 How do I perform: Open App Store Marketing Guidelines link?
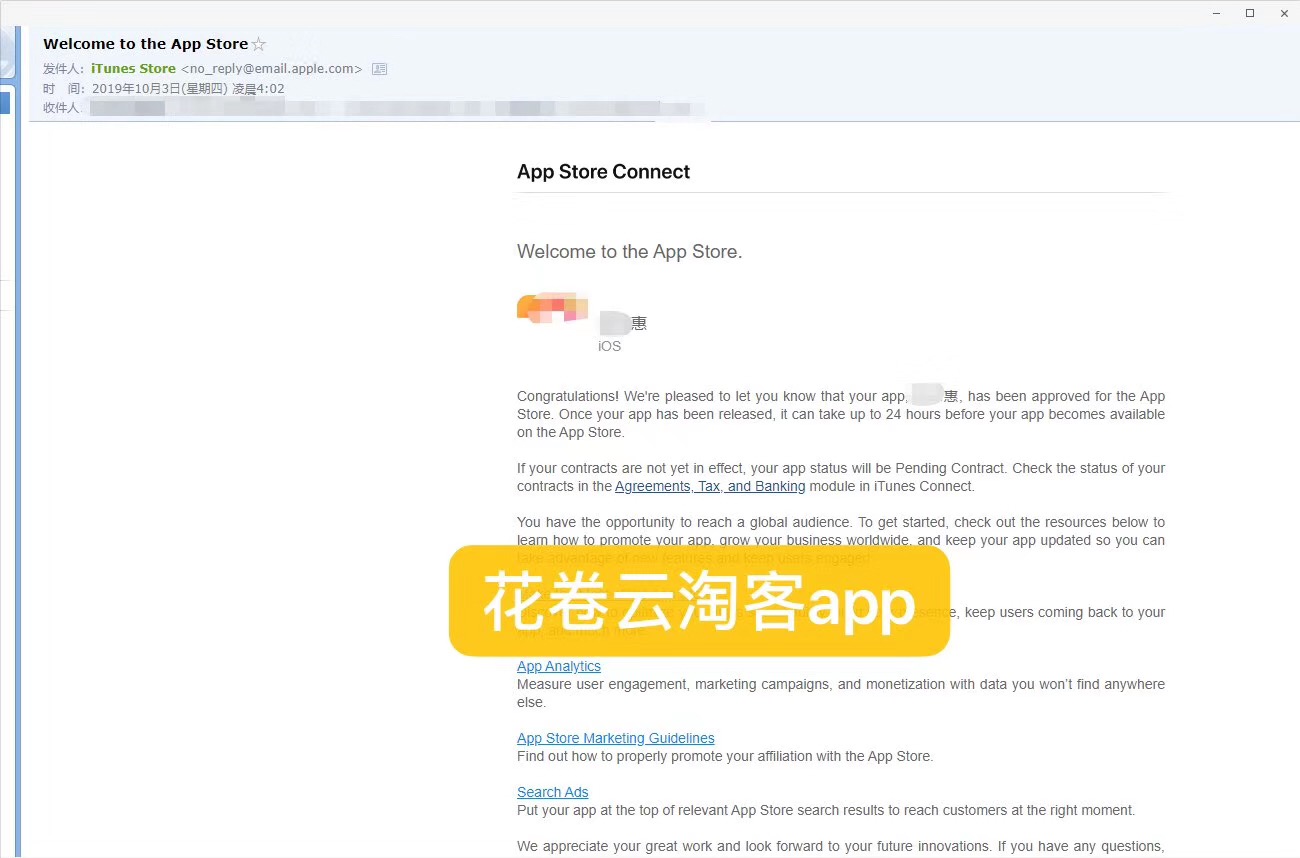click(x=616, y=738)
